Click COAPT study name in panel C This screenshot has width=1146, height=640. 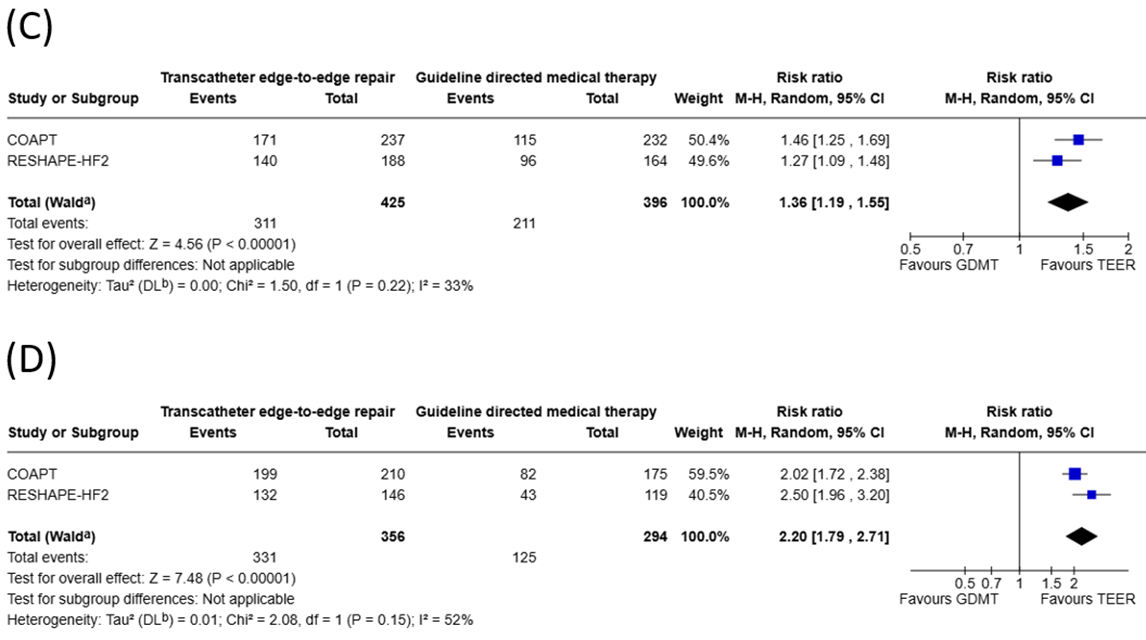(x=32, y=140)
